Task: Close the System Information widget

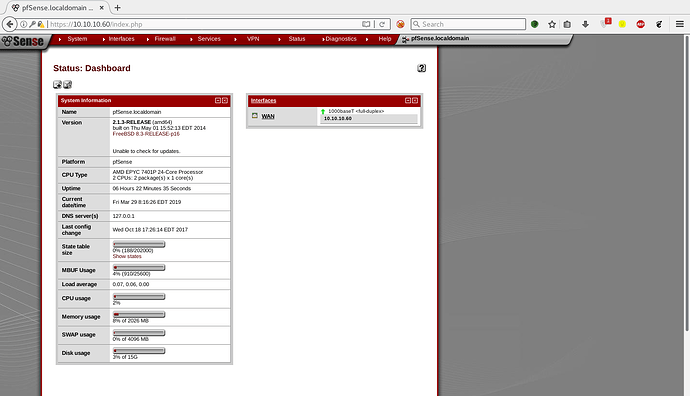Action: pos(225,100)
